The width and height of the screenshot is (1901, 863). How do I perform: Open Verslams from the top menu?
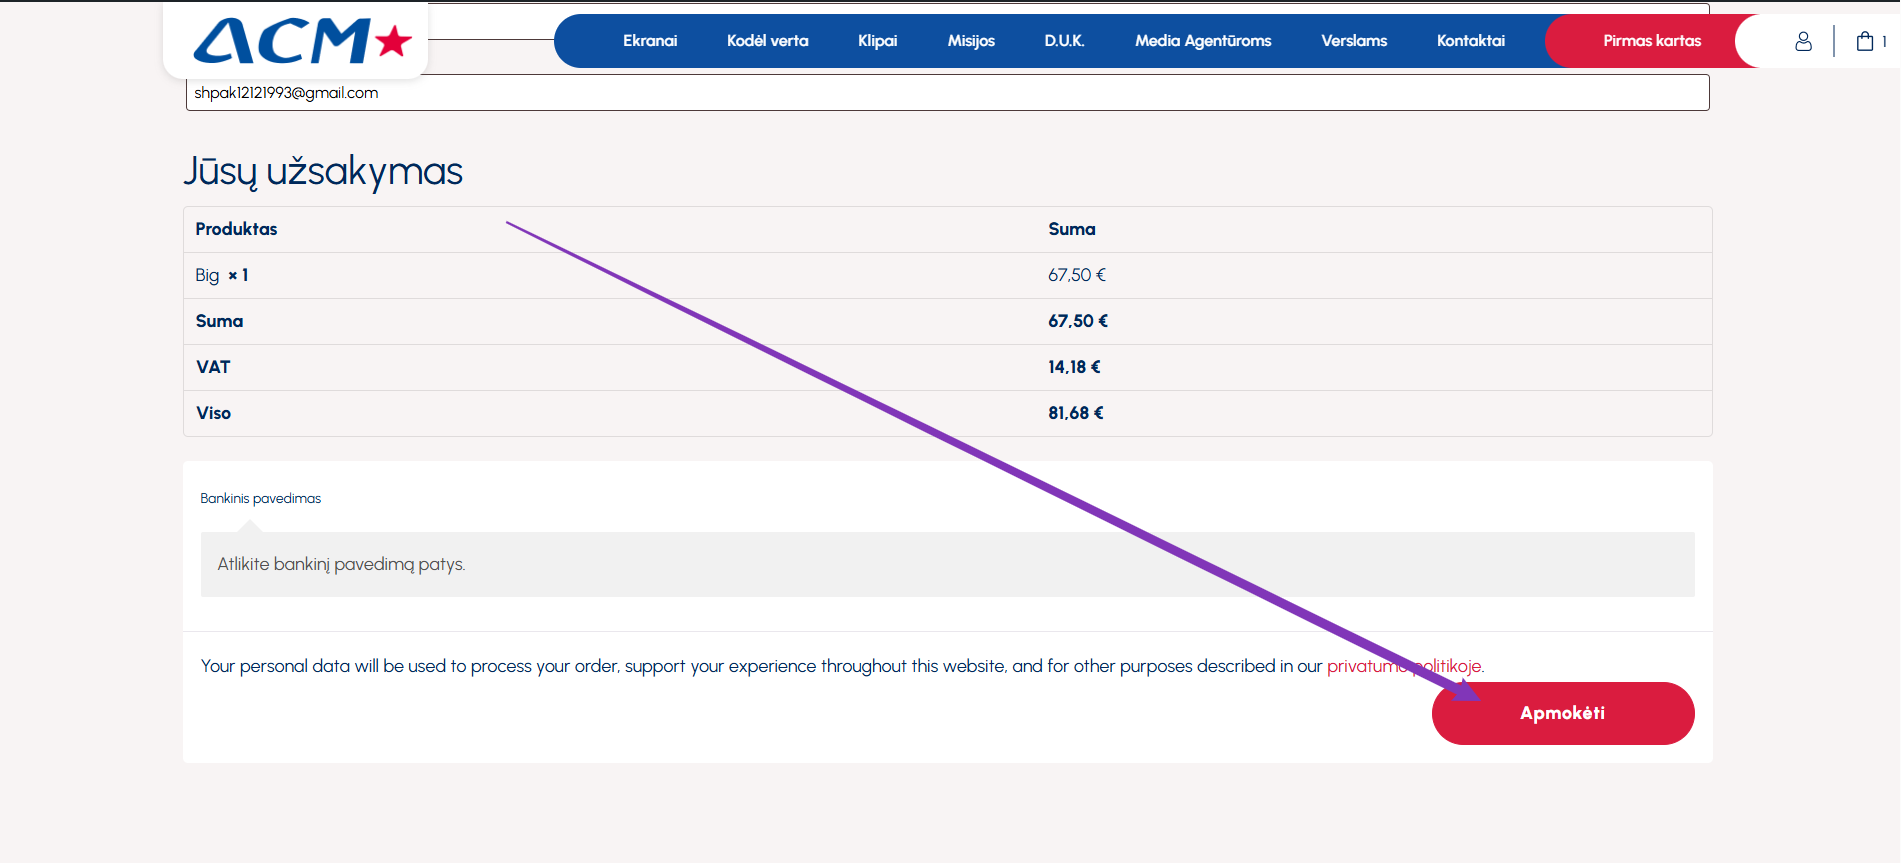tap(1353, 41)
